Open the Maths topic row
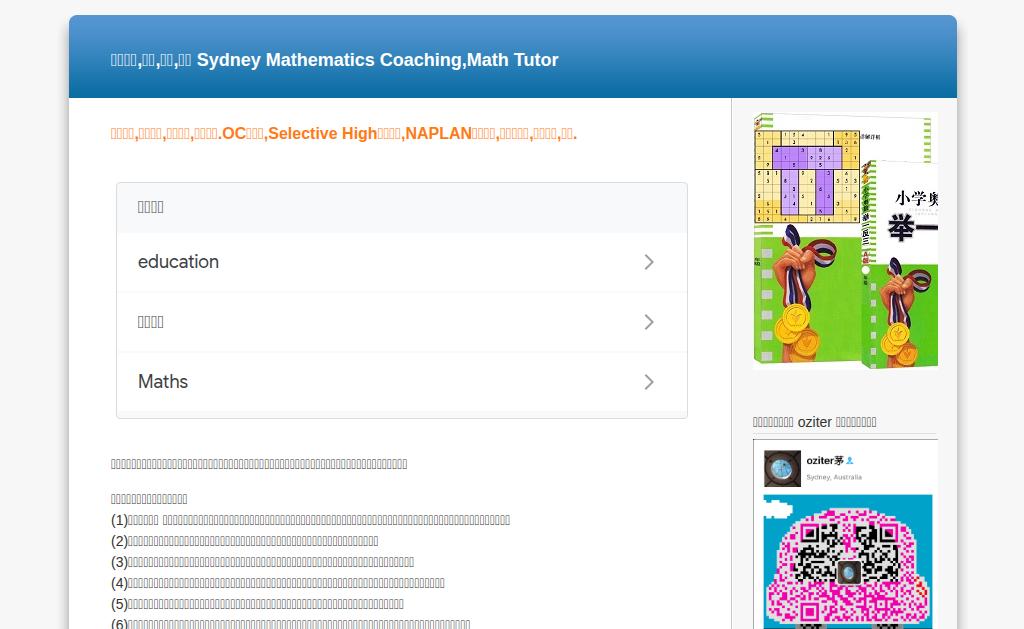The image size is (1024, 629). (x=402, y=382)
